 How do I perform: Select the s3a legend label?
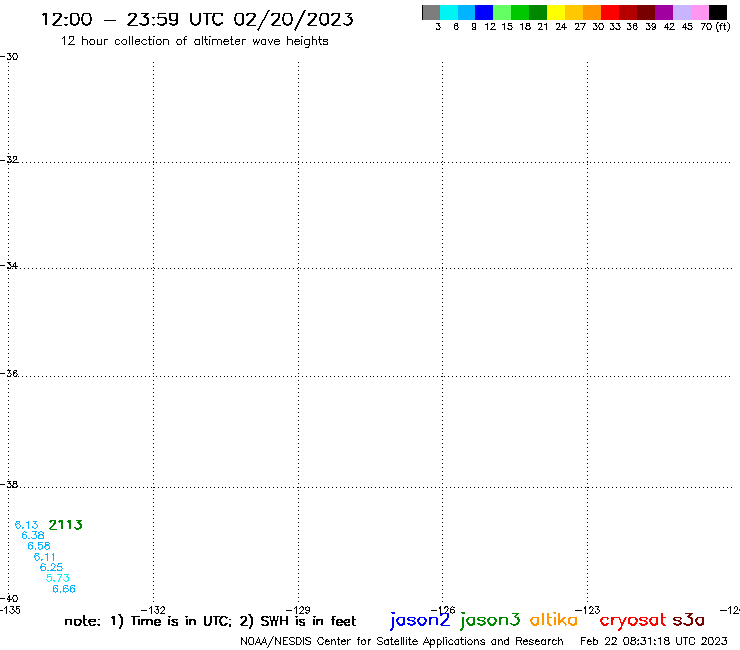[x=688, y=620]
